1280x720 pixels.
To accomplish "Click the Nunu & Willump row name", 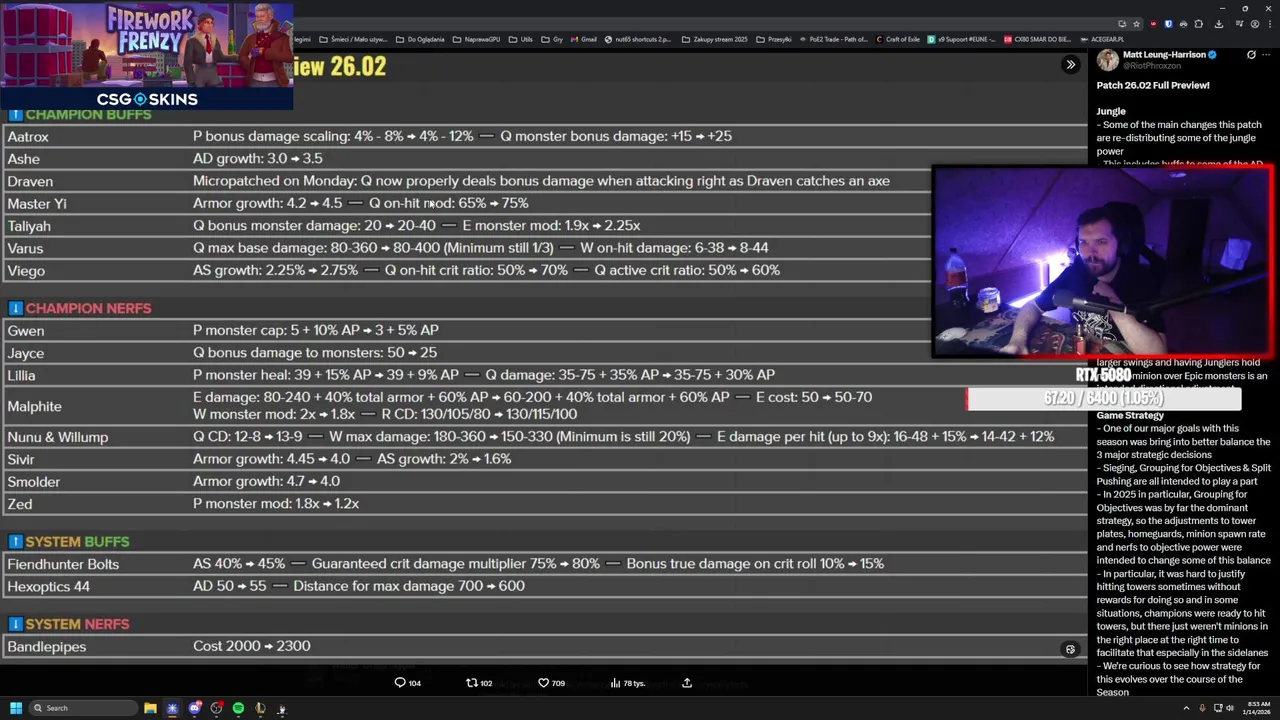I will click(x=58, y=437).
